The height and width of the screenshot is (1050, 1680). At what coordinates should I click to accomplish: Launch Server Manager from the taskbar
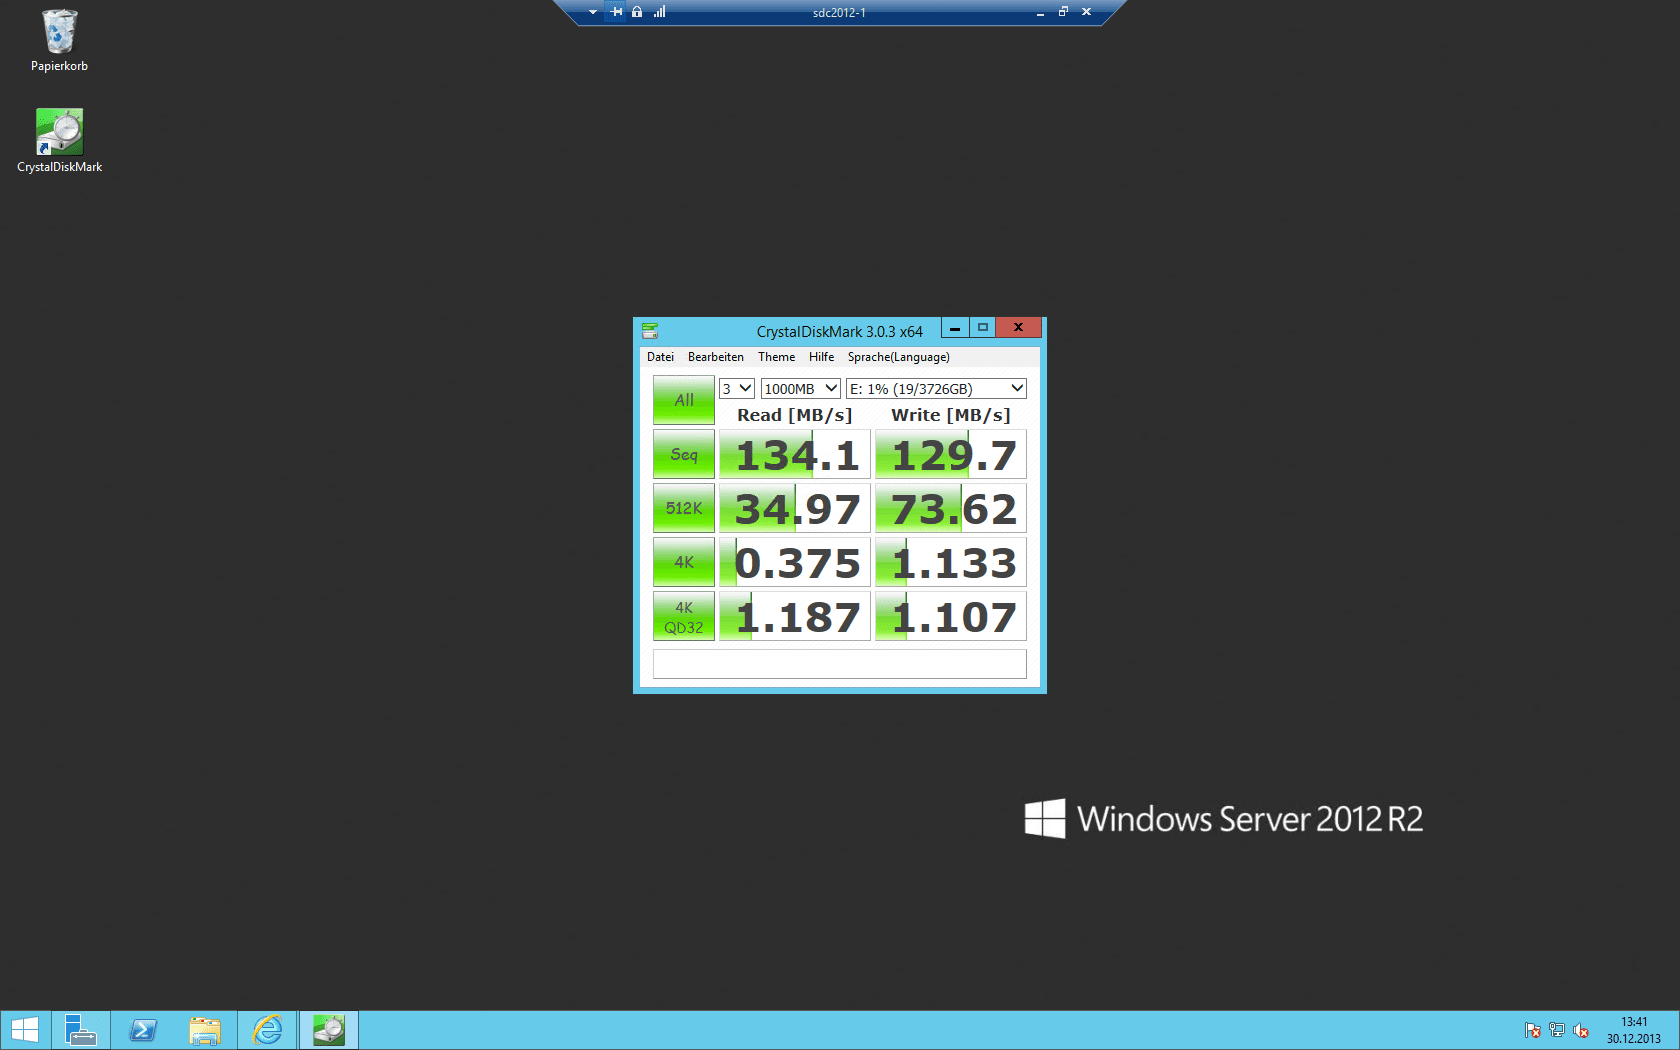[80, 1030]
